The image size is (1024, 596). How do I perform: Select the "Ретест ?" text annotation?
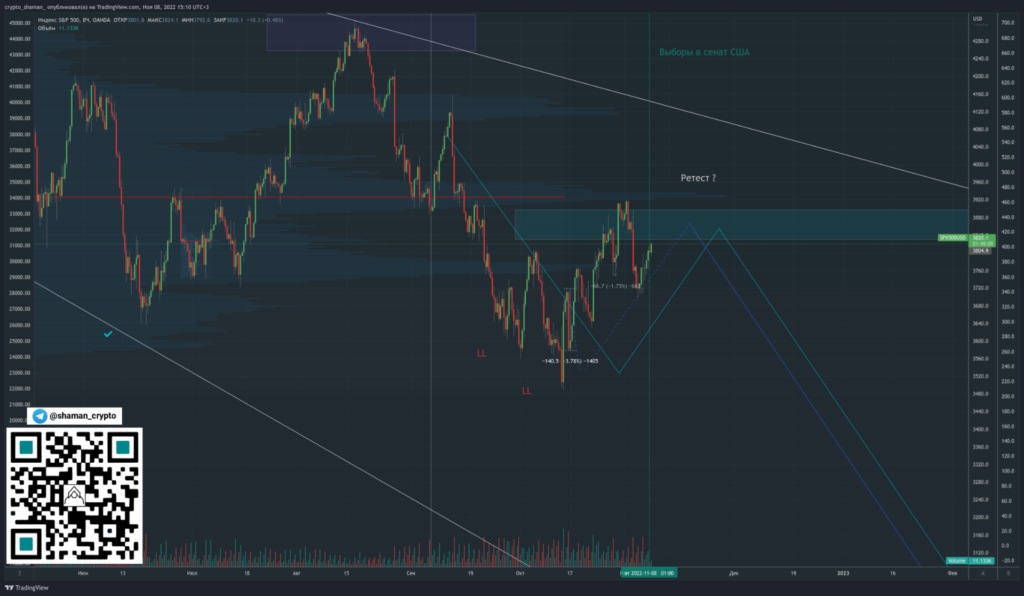coord(697,177)
